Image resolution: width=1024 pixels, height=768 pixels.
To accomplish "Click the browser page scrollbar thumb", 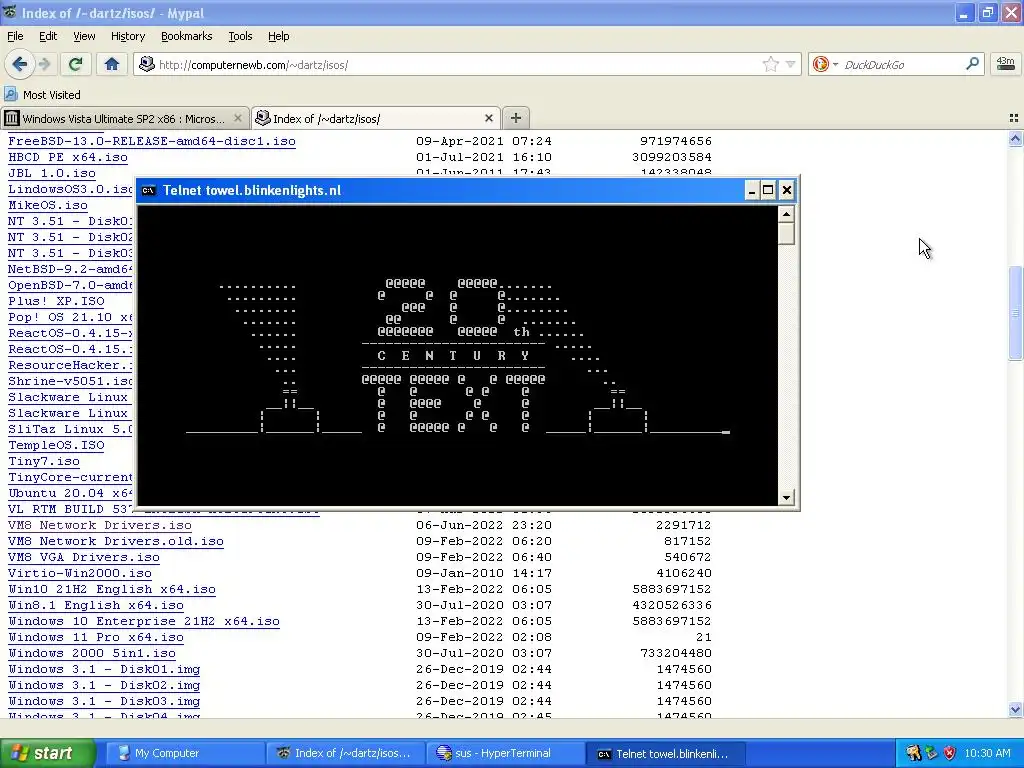I will [x=1015, y=313].
